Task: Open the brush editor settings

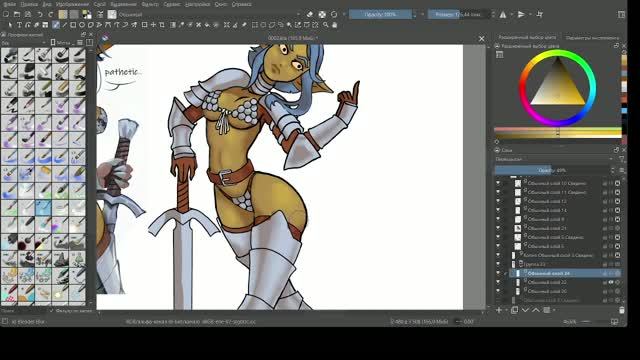Action: coord(100,14)
